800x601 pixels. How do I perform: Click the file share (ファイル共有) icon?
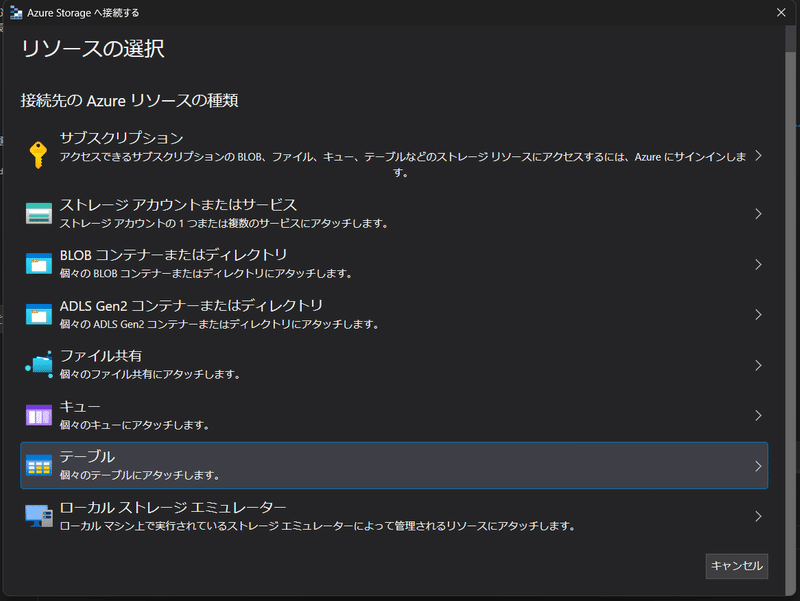tap(39, 364)
